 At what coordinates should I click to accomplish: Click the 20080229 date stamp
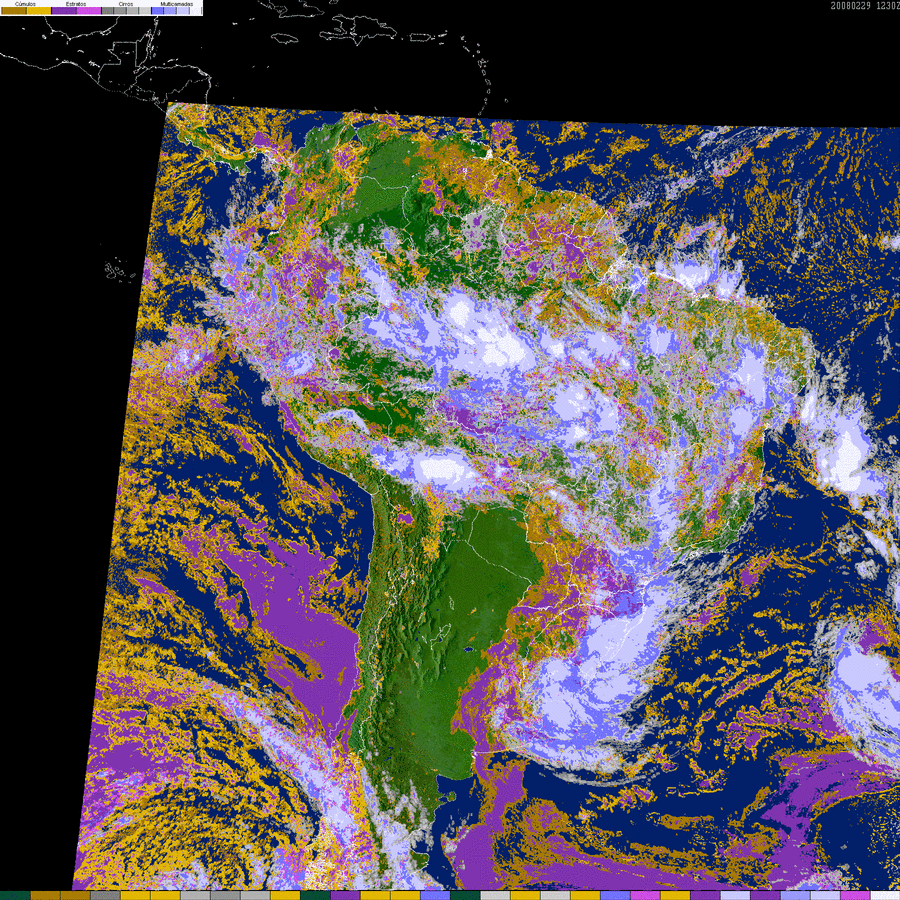851,6
